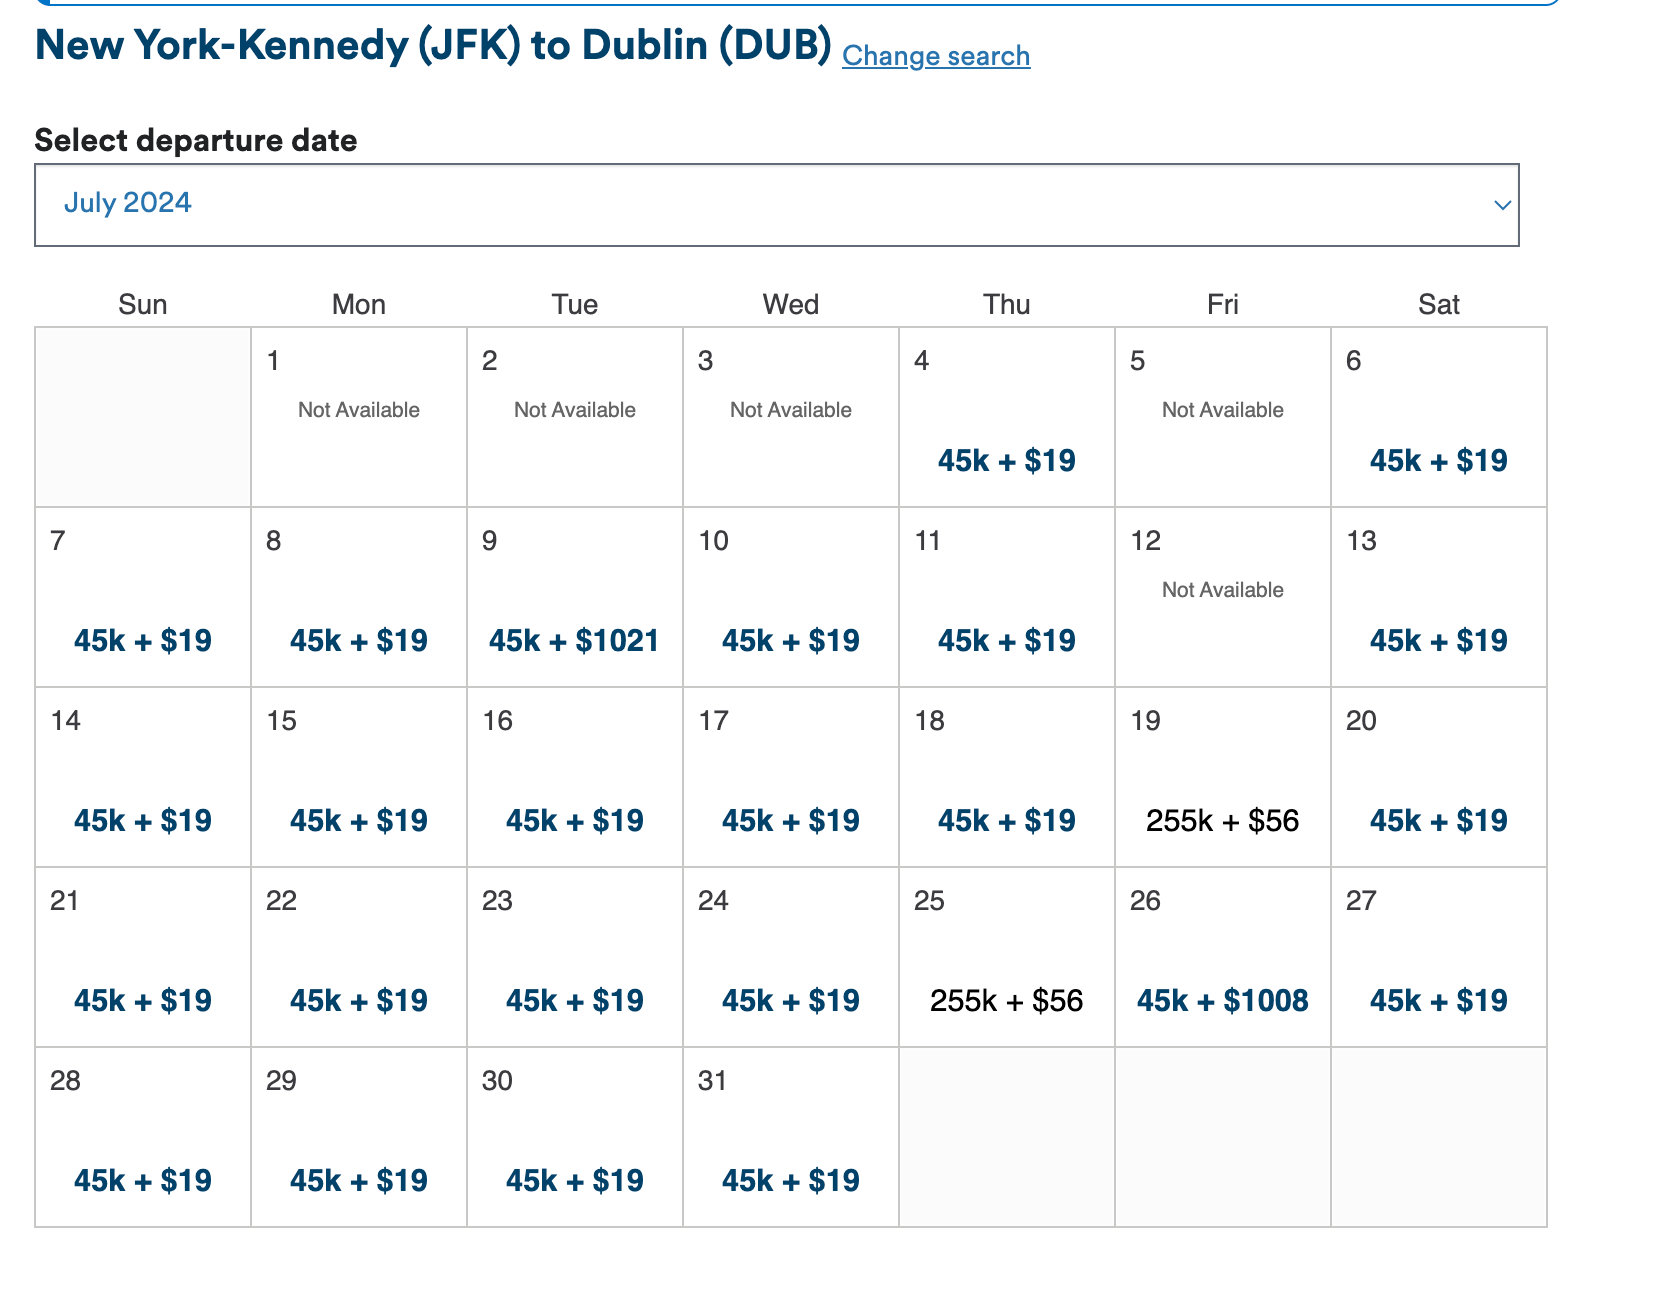Image resolution: width=1660 pixels, height=1292 pixels.
Task: Choose July 22 departure date
Action: (x=358, y=999)
